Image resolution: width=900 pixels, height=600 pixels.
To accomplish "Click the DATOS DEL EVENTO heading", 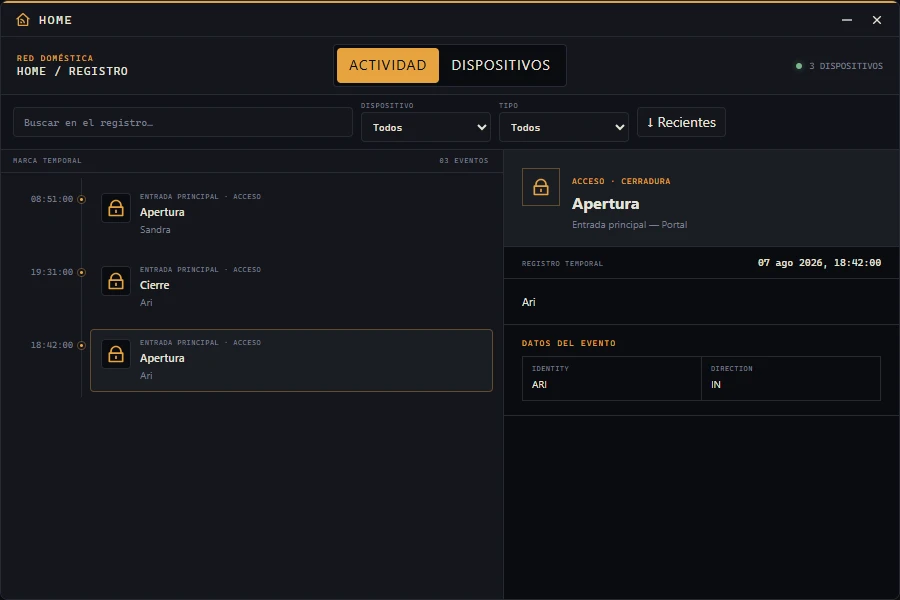I will click(x=569, y=343).
